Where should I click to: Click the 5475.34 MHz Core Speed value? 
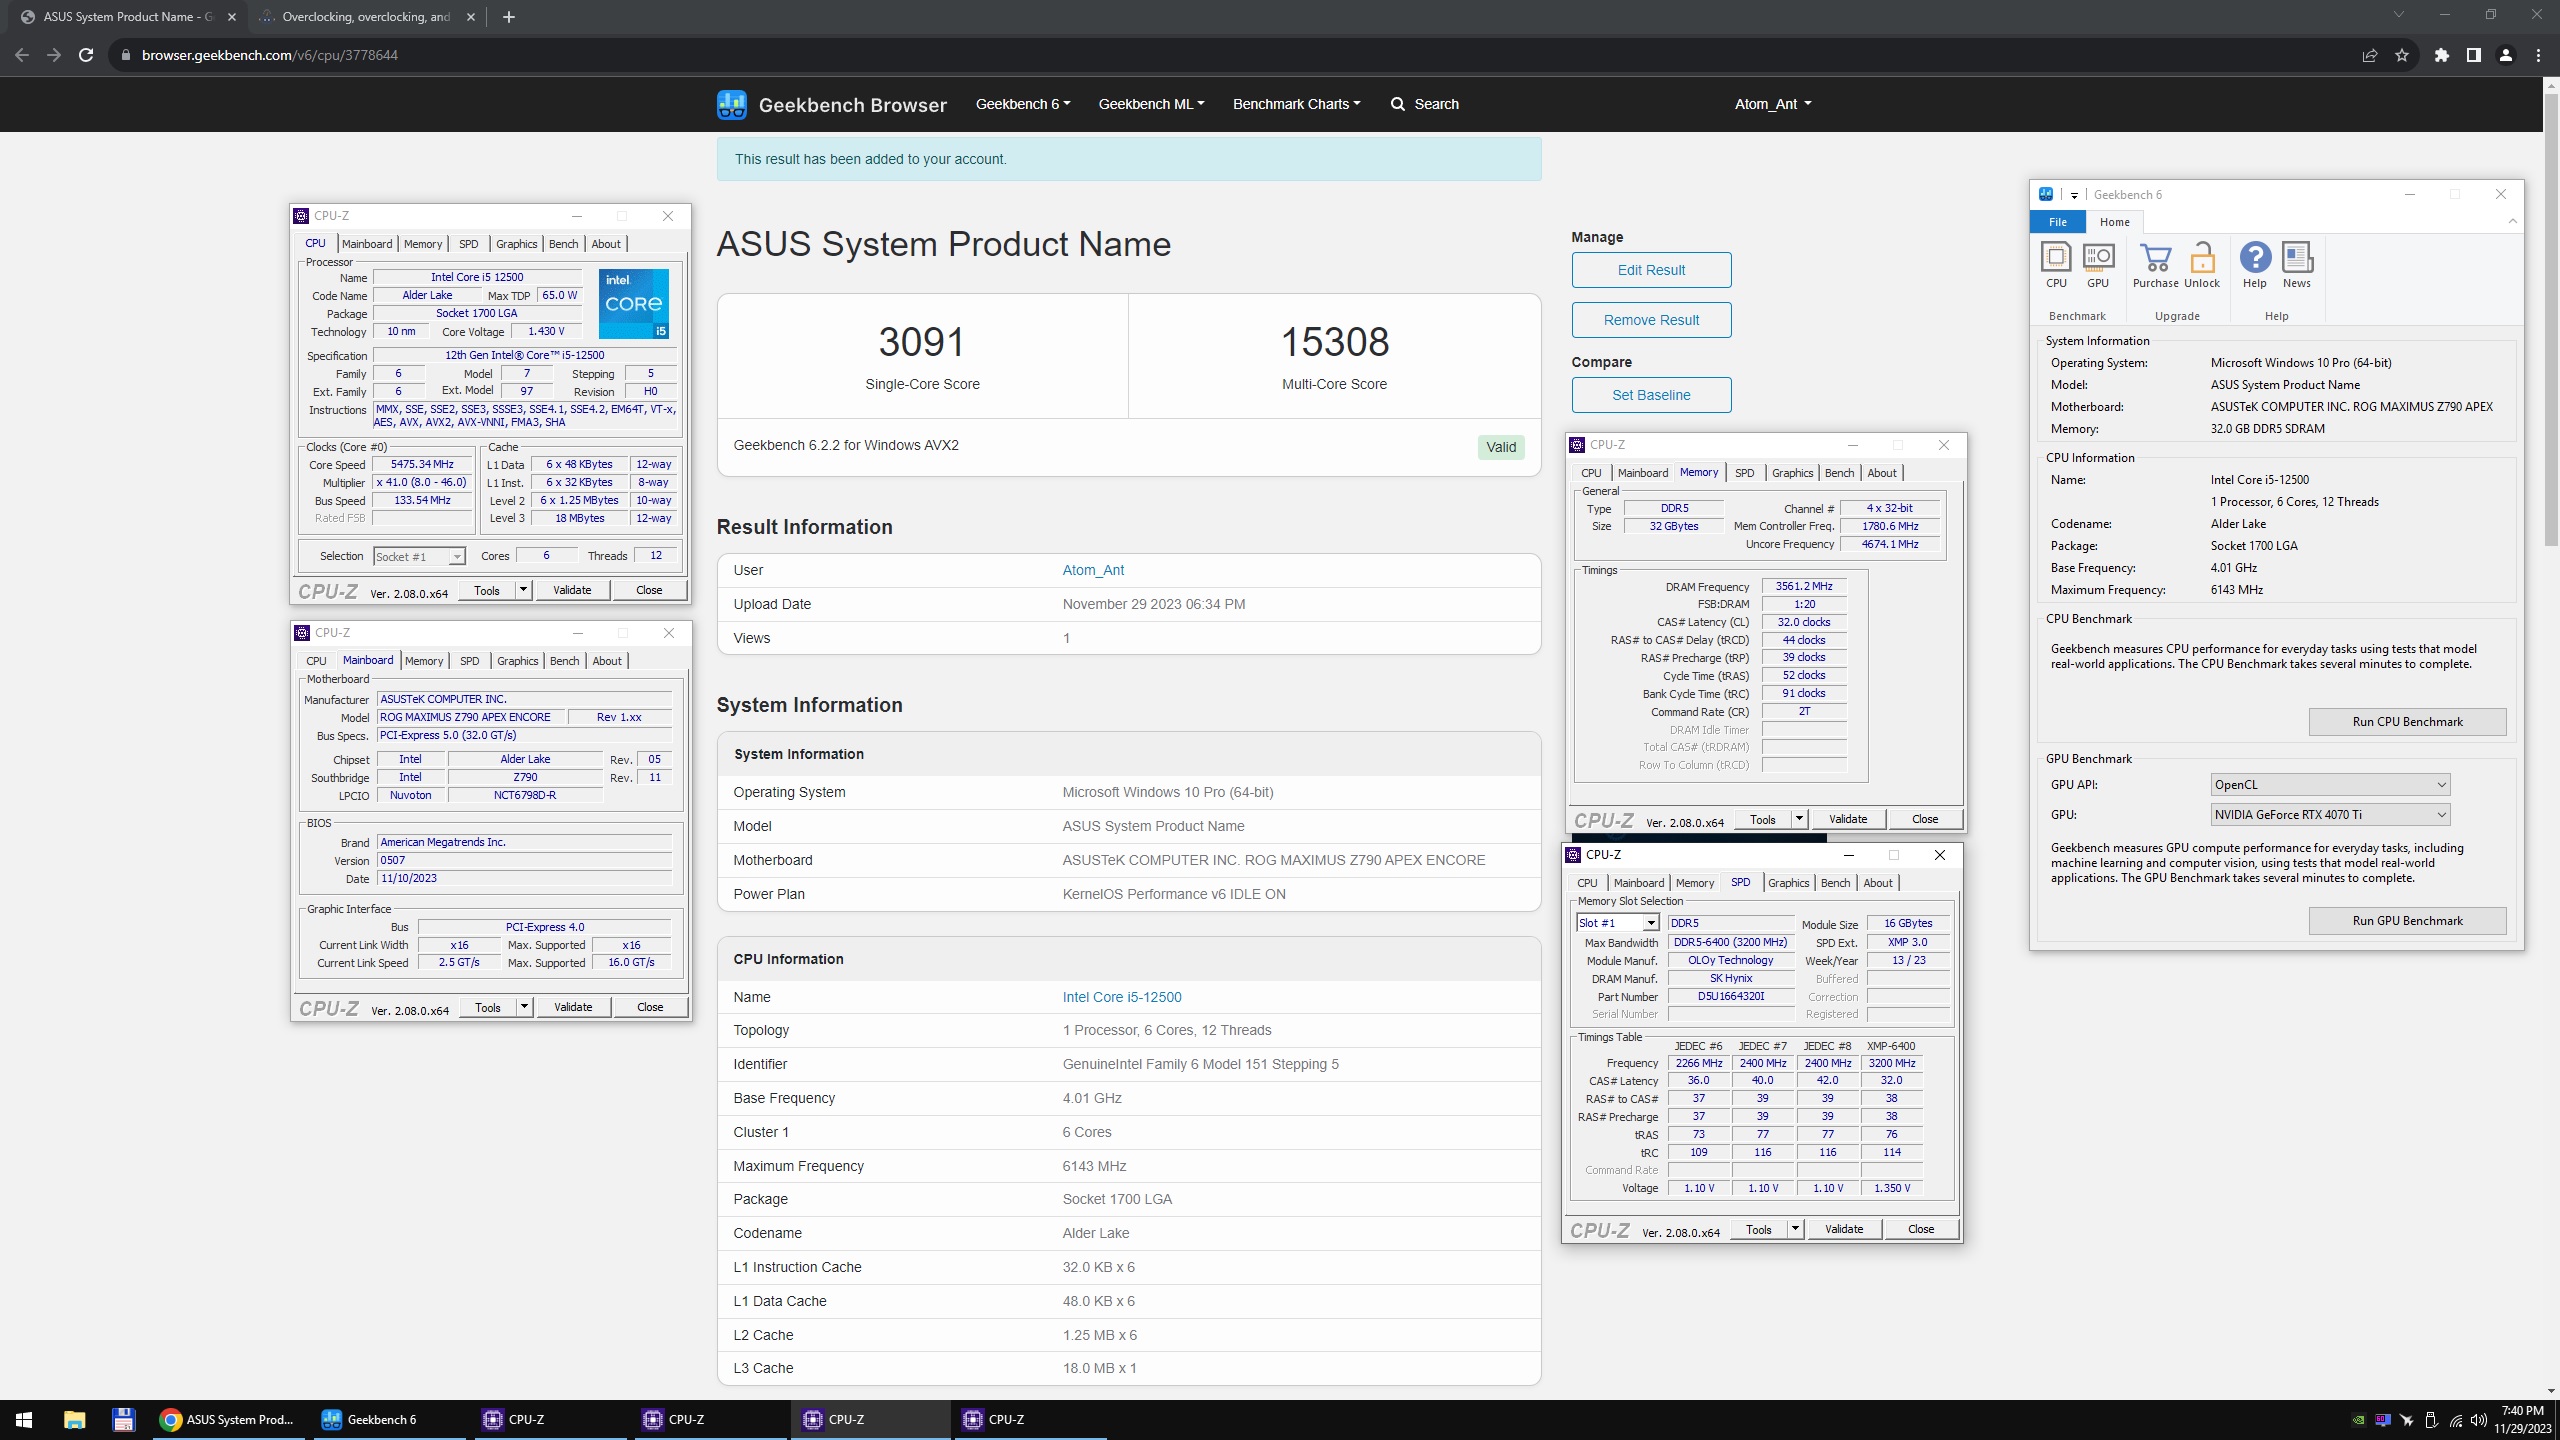(422, 464)
